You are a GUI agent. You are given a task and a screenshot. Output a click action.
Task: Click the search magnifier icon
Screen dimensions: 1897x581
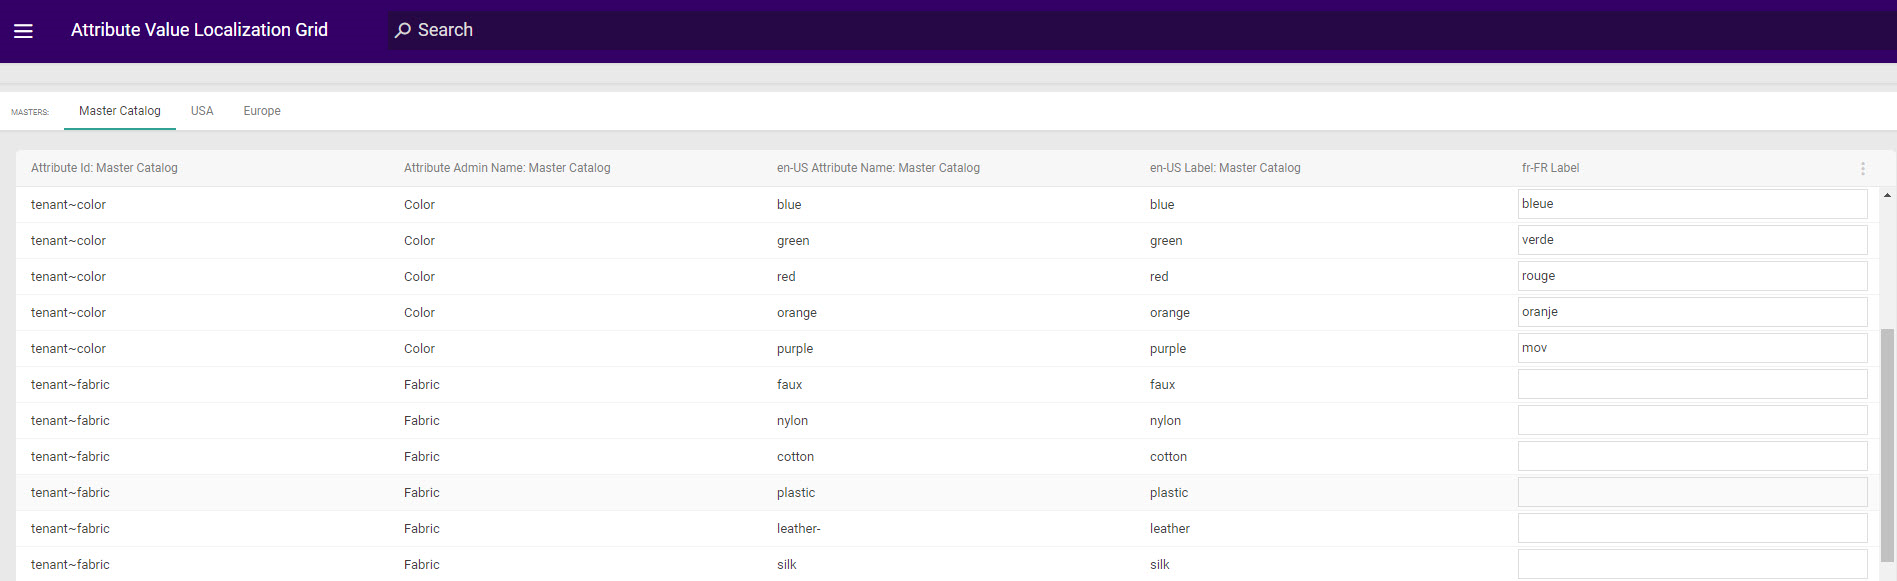[403, 30]
